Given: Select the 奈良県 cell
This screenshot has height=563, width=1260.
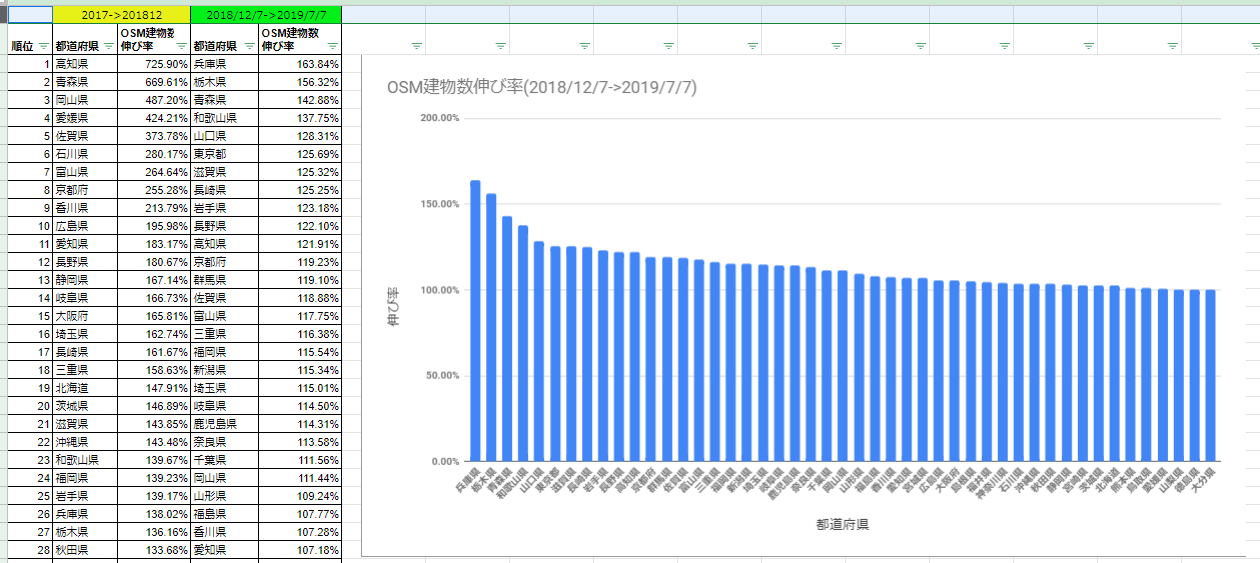Looking at the screenshot, I should pos(225,442).
